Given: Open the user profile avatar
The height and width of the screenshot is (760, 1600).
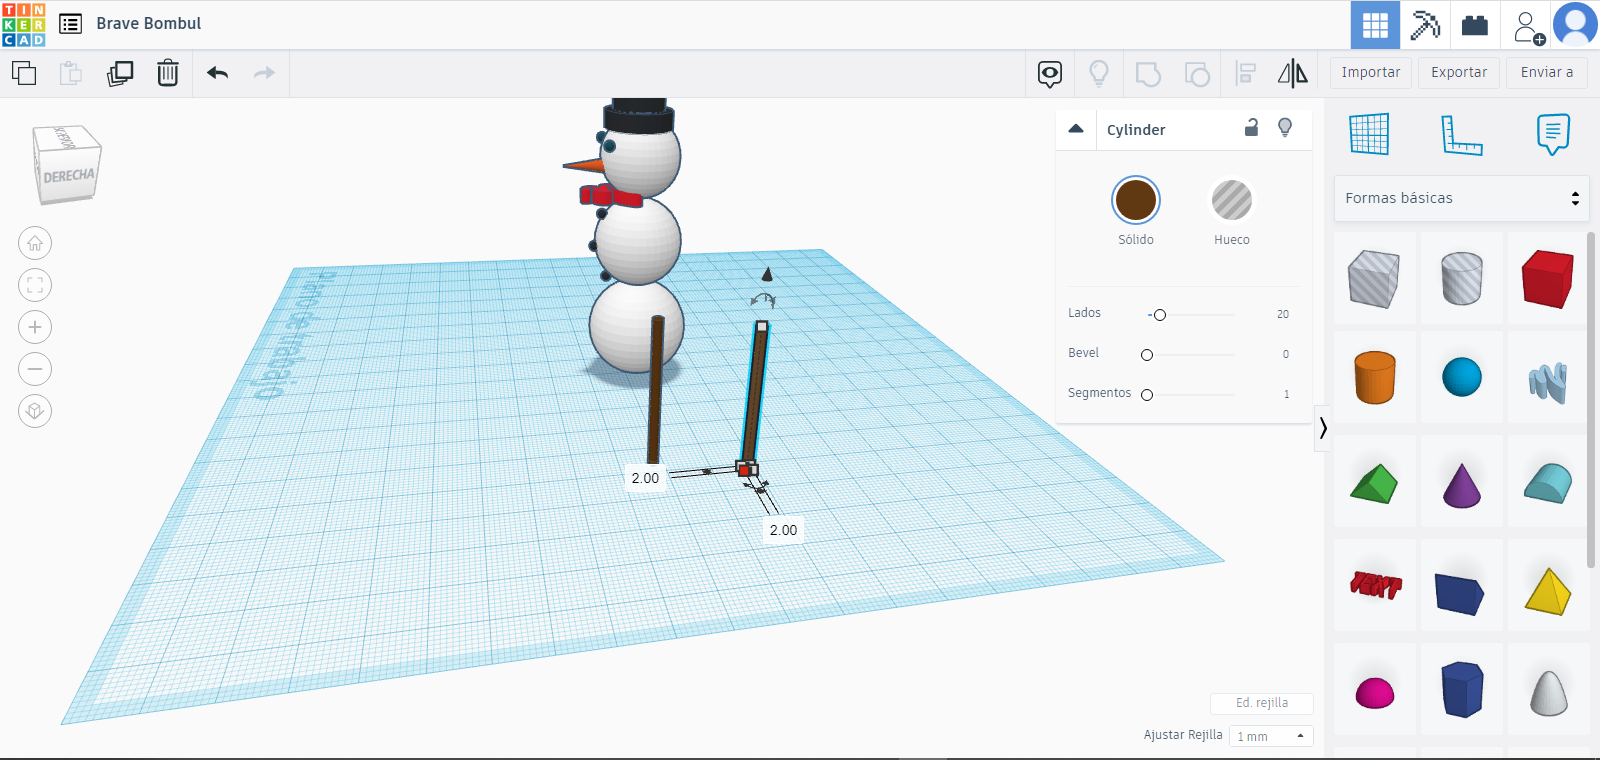Looking at the screenshot, I should pyautogui.click(x=1575, y=25).
